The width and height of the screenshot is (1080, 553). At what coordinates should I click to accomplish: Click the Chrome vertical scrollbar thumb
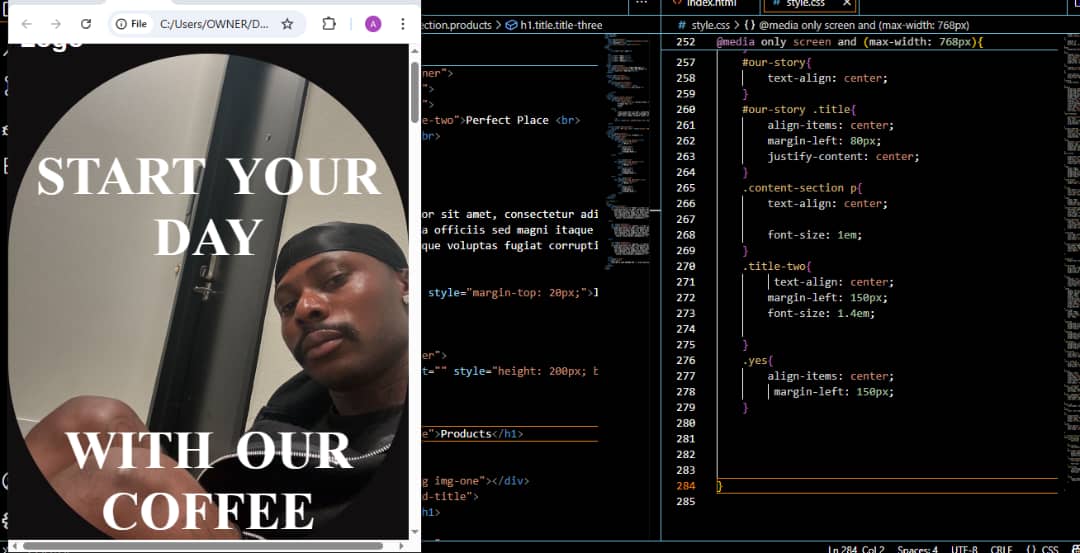pos(414,92)
